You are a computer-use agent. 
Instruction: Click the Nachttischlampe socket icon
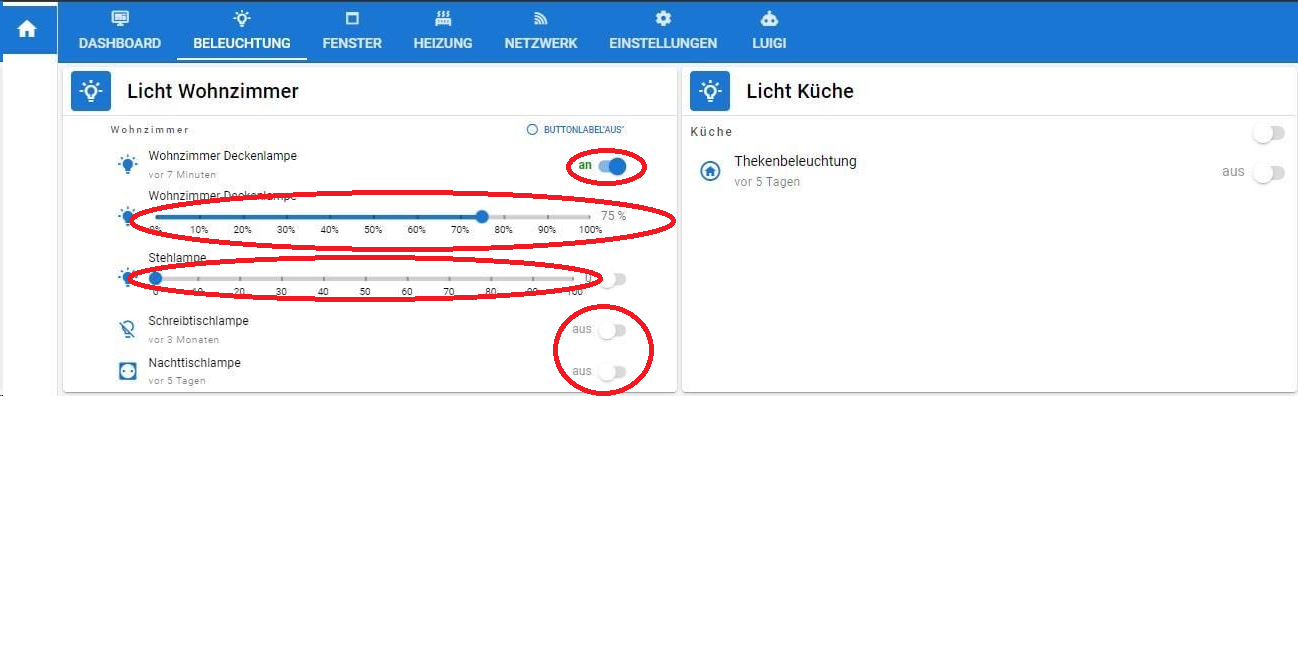click(127, 371)
